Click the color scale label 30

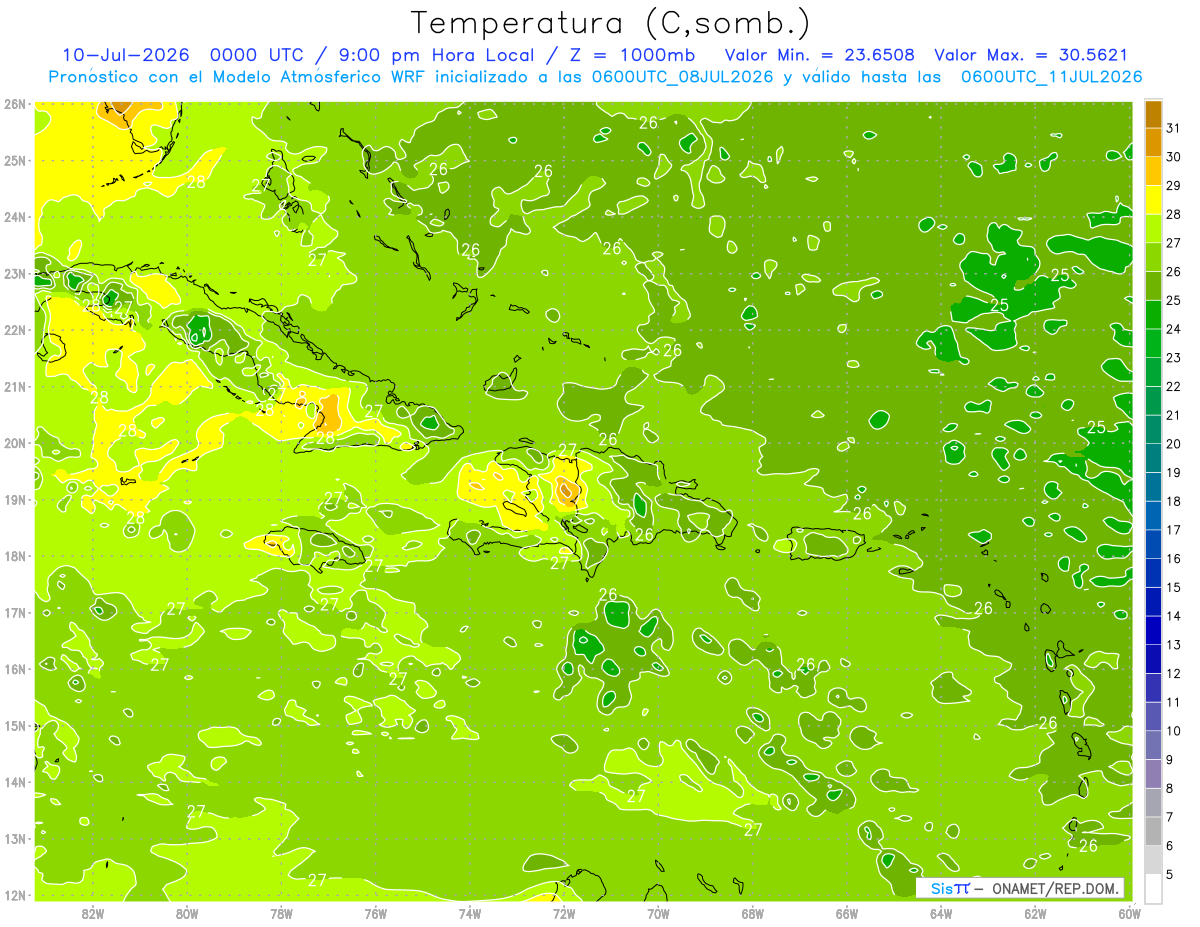(1173, 156)
